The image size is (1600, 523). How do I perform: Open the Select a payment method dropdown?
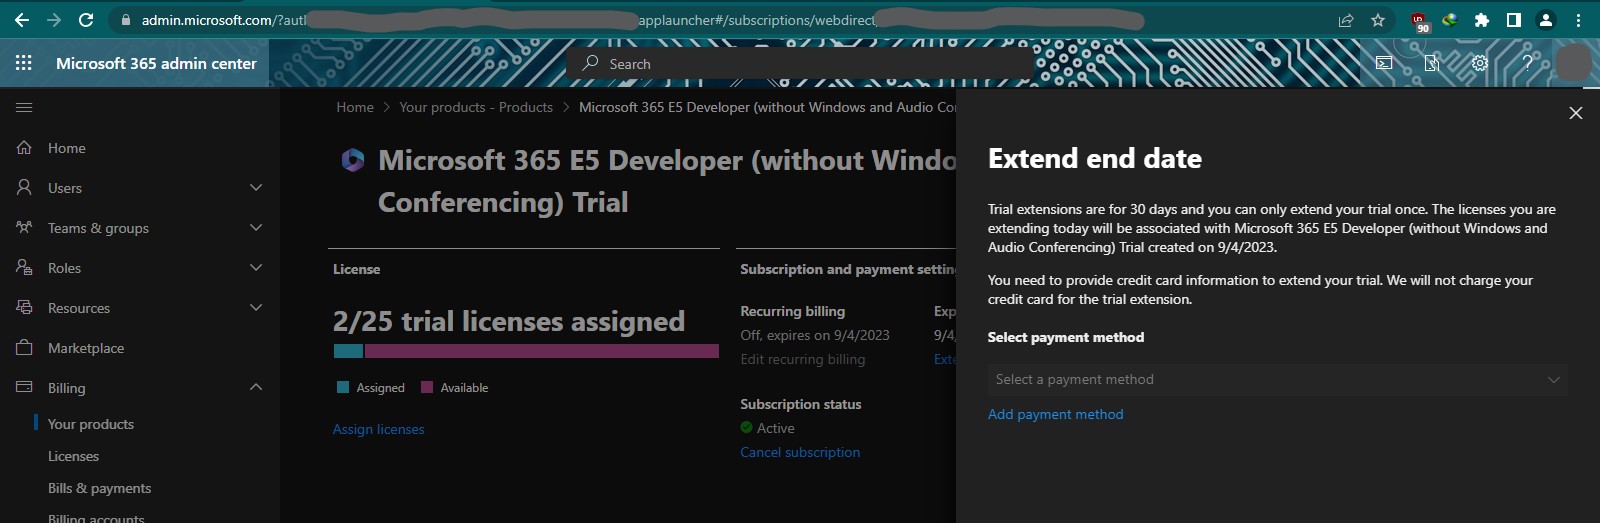point(1276,380)
